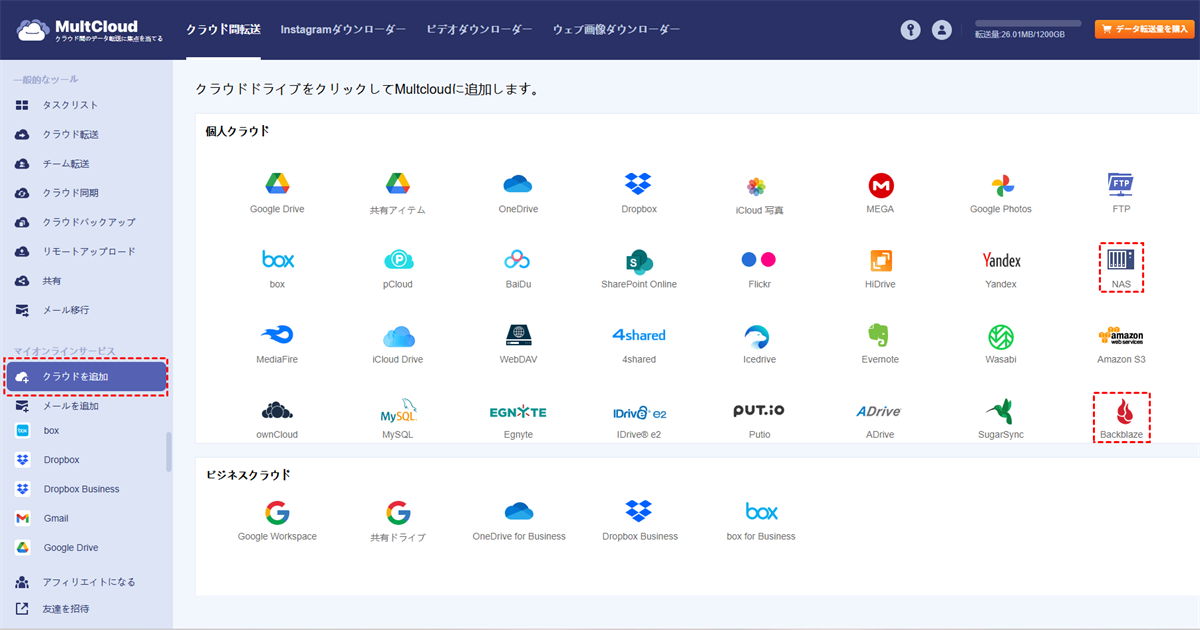Pick the Evernote elephant icon
The height and width of the screenshot is (630, 1200).
880,335
